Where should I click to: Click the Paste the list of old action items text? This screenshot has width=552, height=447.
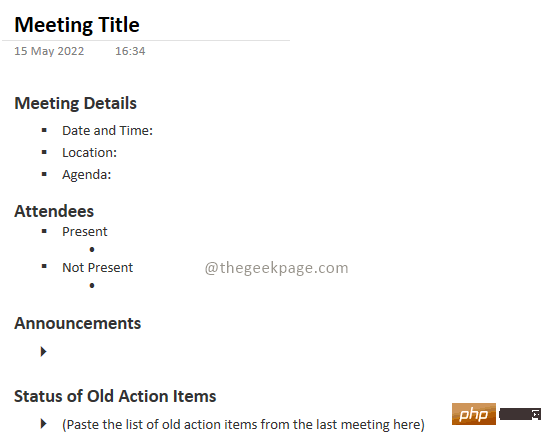[x=243, y=424]
